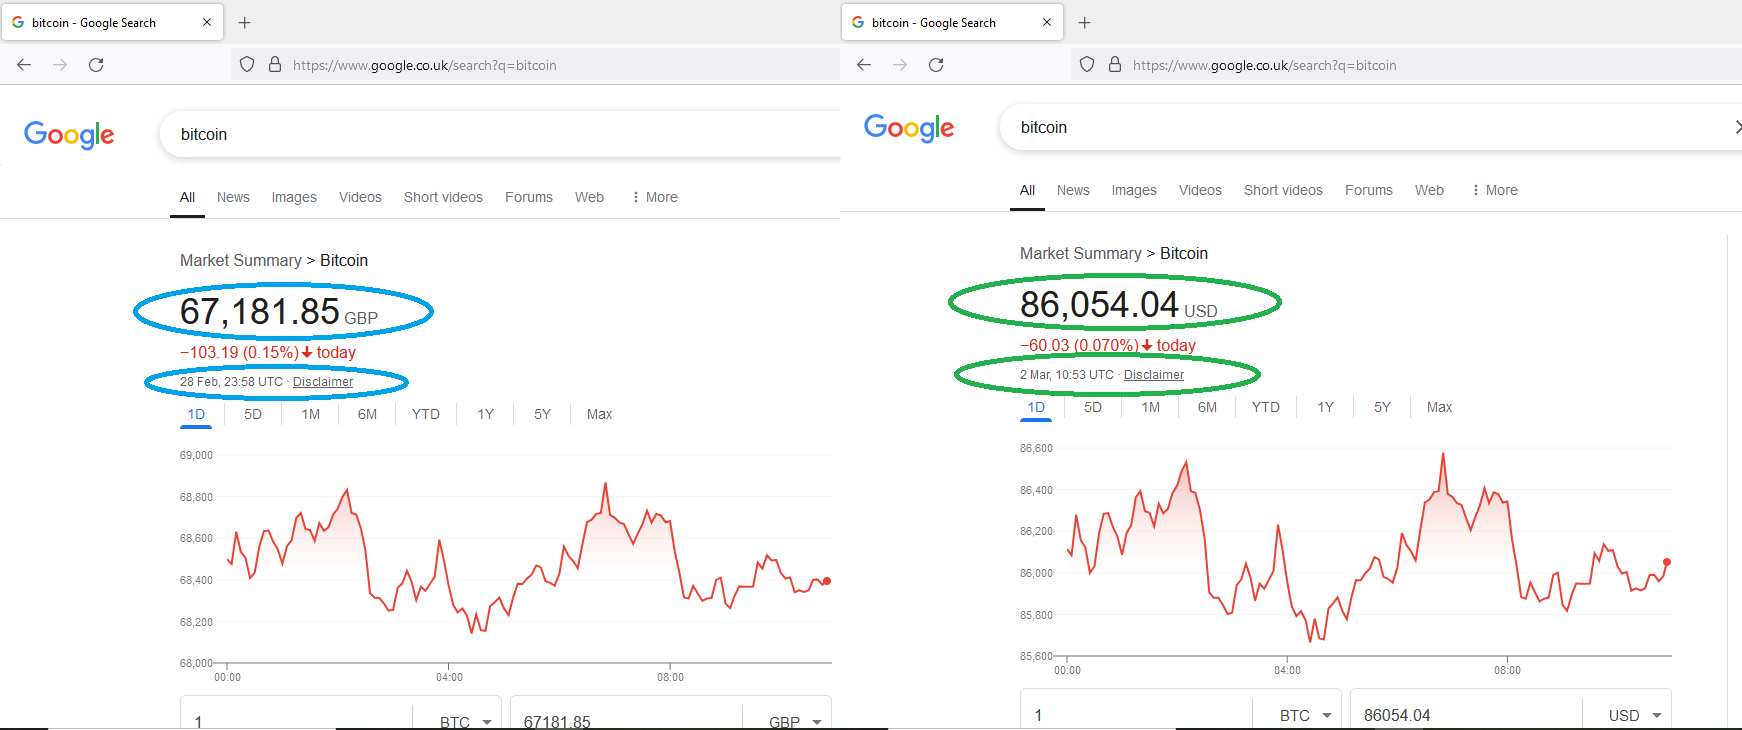This screenshot has width=1742, height=730.
Task: Select Max range on GBP chart
Action: point(600,414)
